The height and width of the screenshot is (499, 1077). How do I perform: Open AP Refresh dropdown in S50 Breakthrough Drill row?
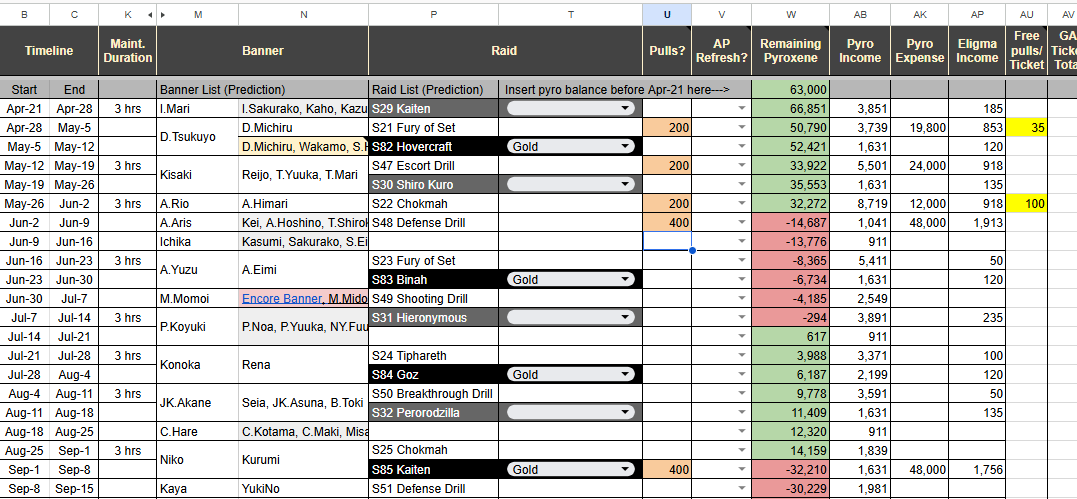[x=741, y=394]
